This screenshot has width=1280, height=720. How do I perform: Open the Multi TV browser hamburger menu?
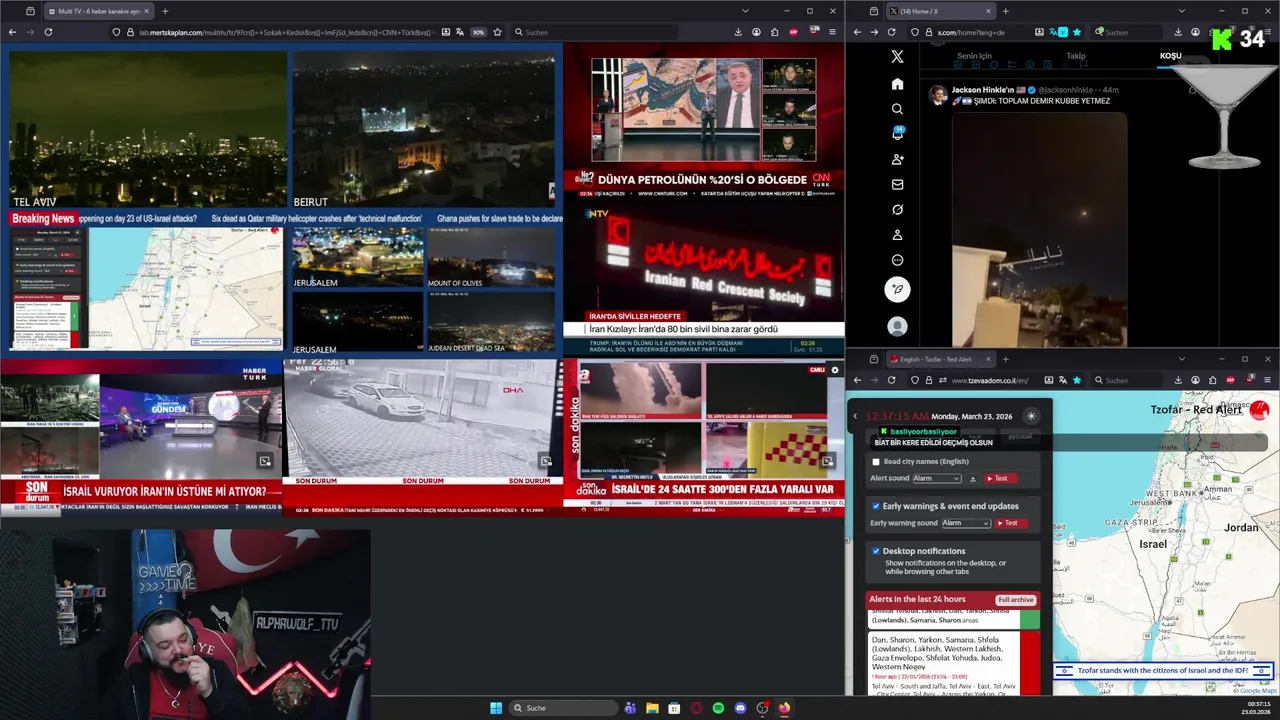click(x=832, y=32)
